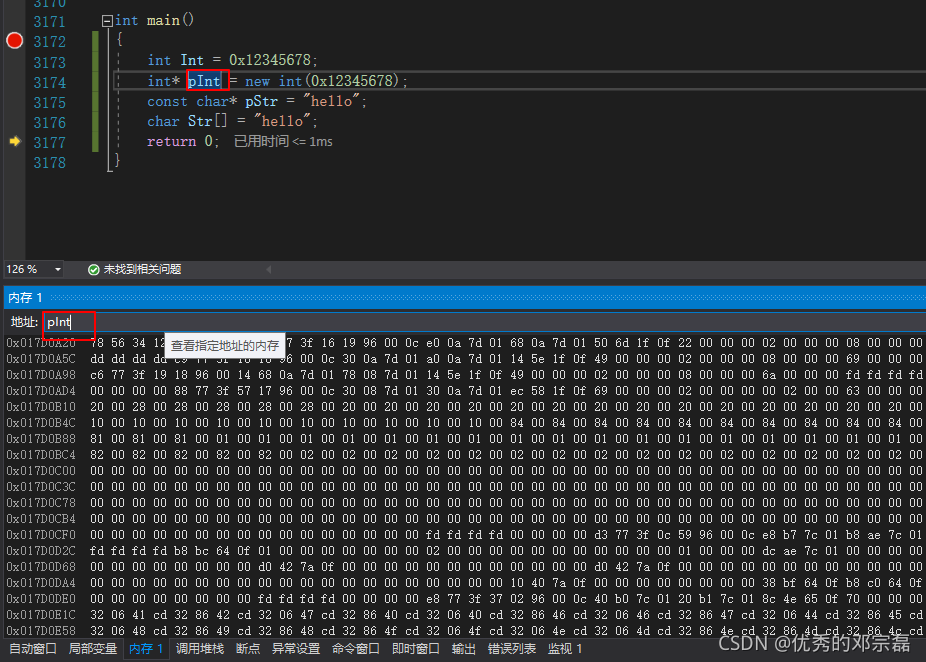Click memory address 0x017D0E58 row label
This screenshot has width=926, height=662.
pyautogui.click(x=41, y=631)
